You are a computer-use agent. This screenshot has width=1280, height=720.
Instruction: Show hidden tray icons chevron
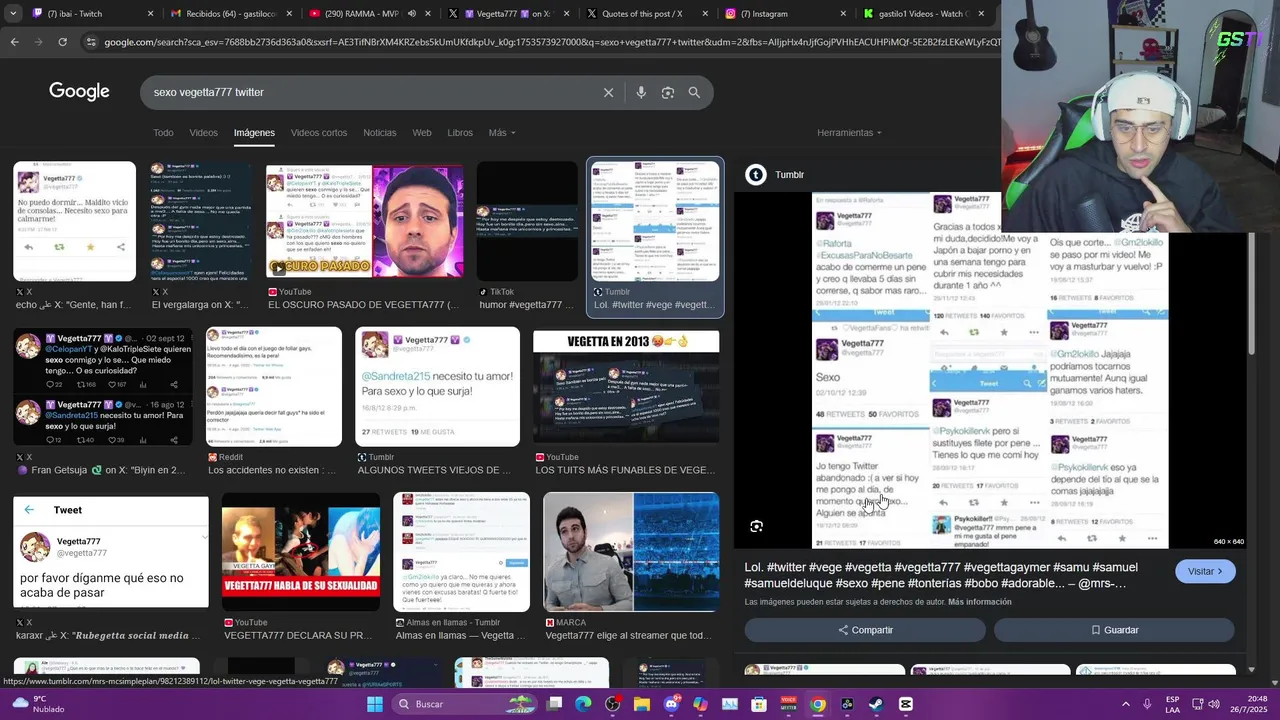coord(1125,704)
